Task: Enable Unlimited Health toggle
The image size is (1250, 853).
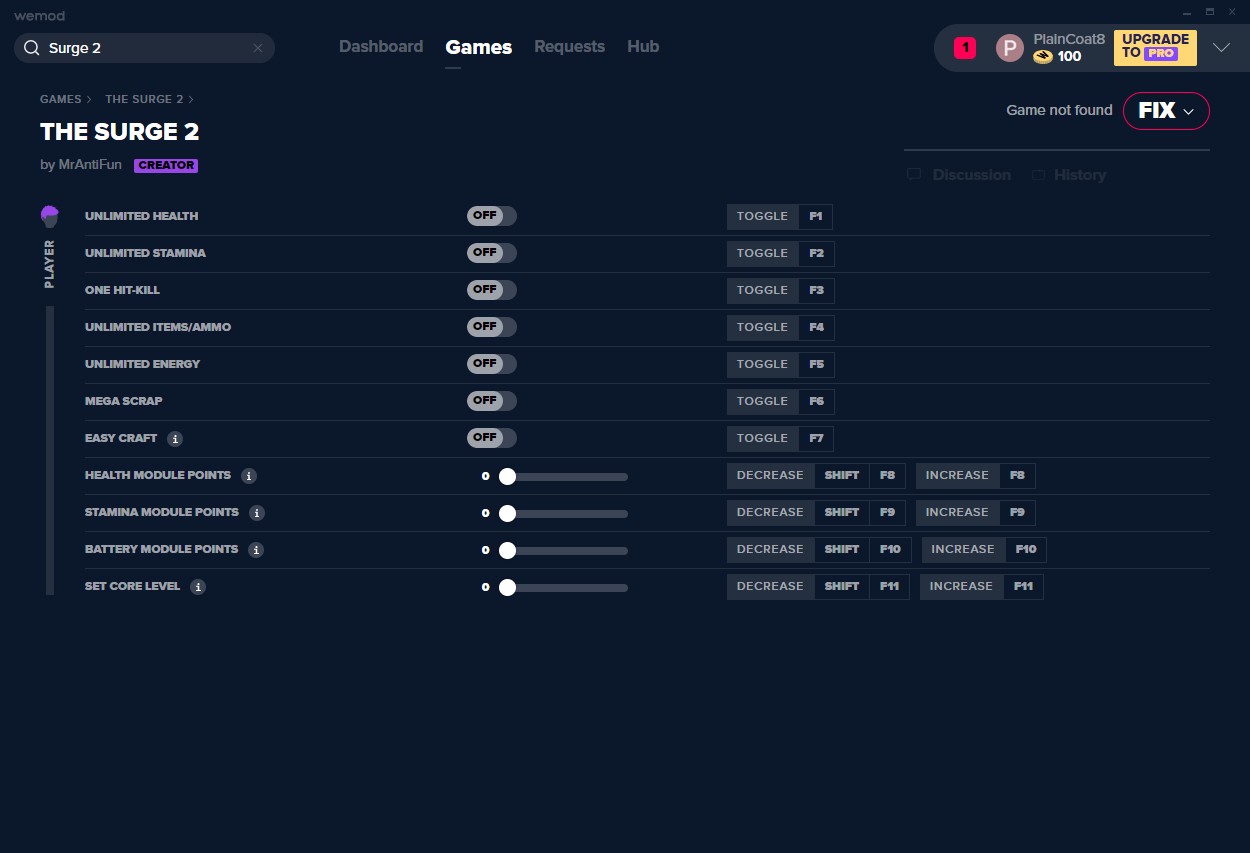Action: [x=492, y=216]
